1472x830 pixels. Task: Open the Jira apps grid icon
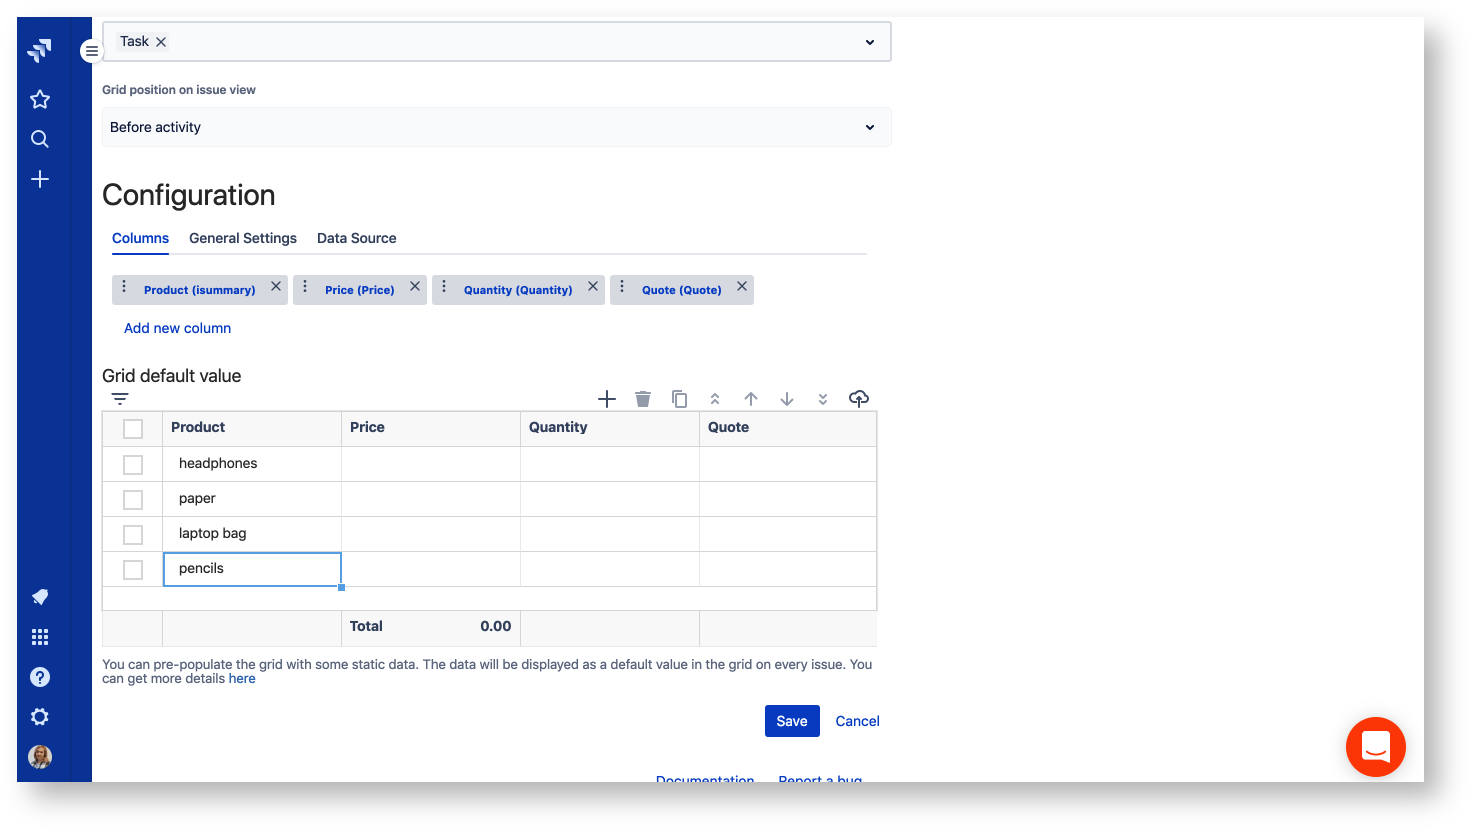pos(39,637)
